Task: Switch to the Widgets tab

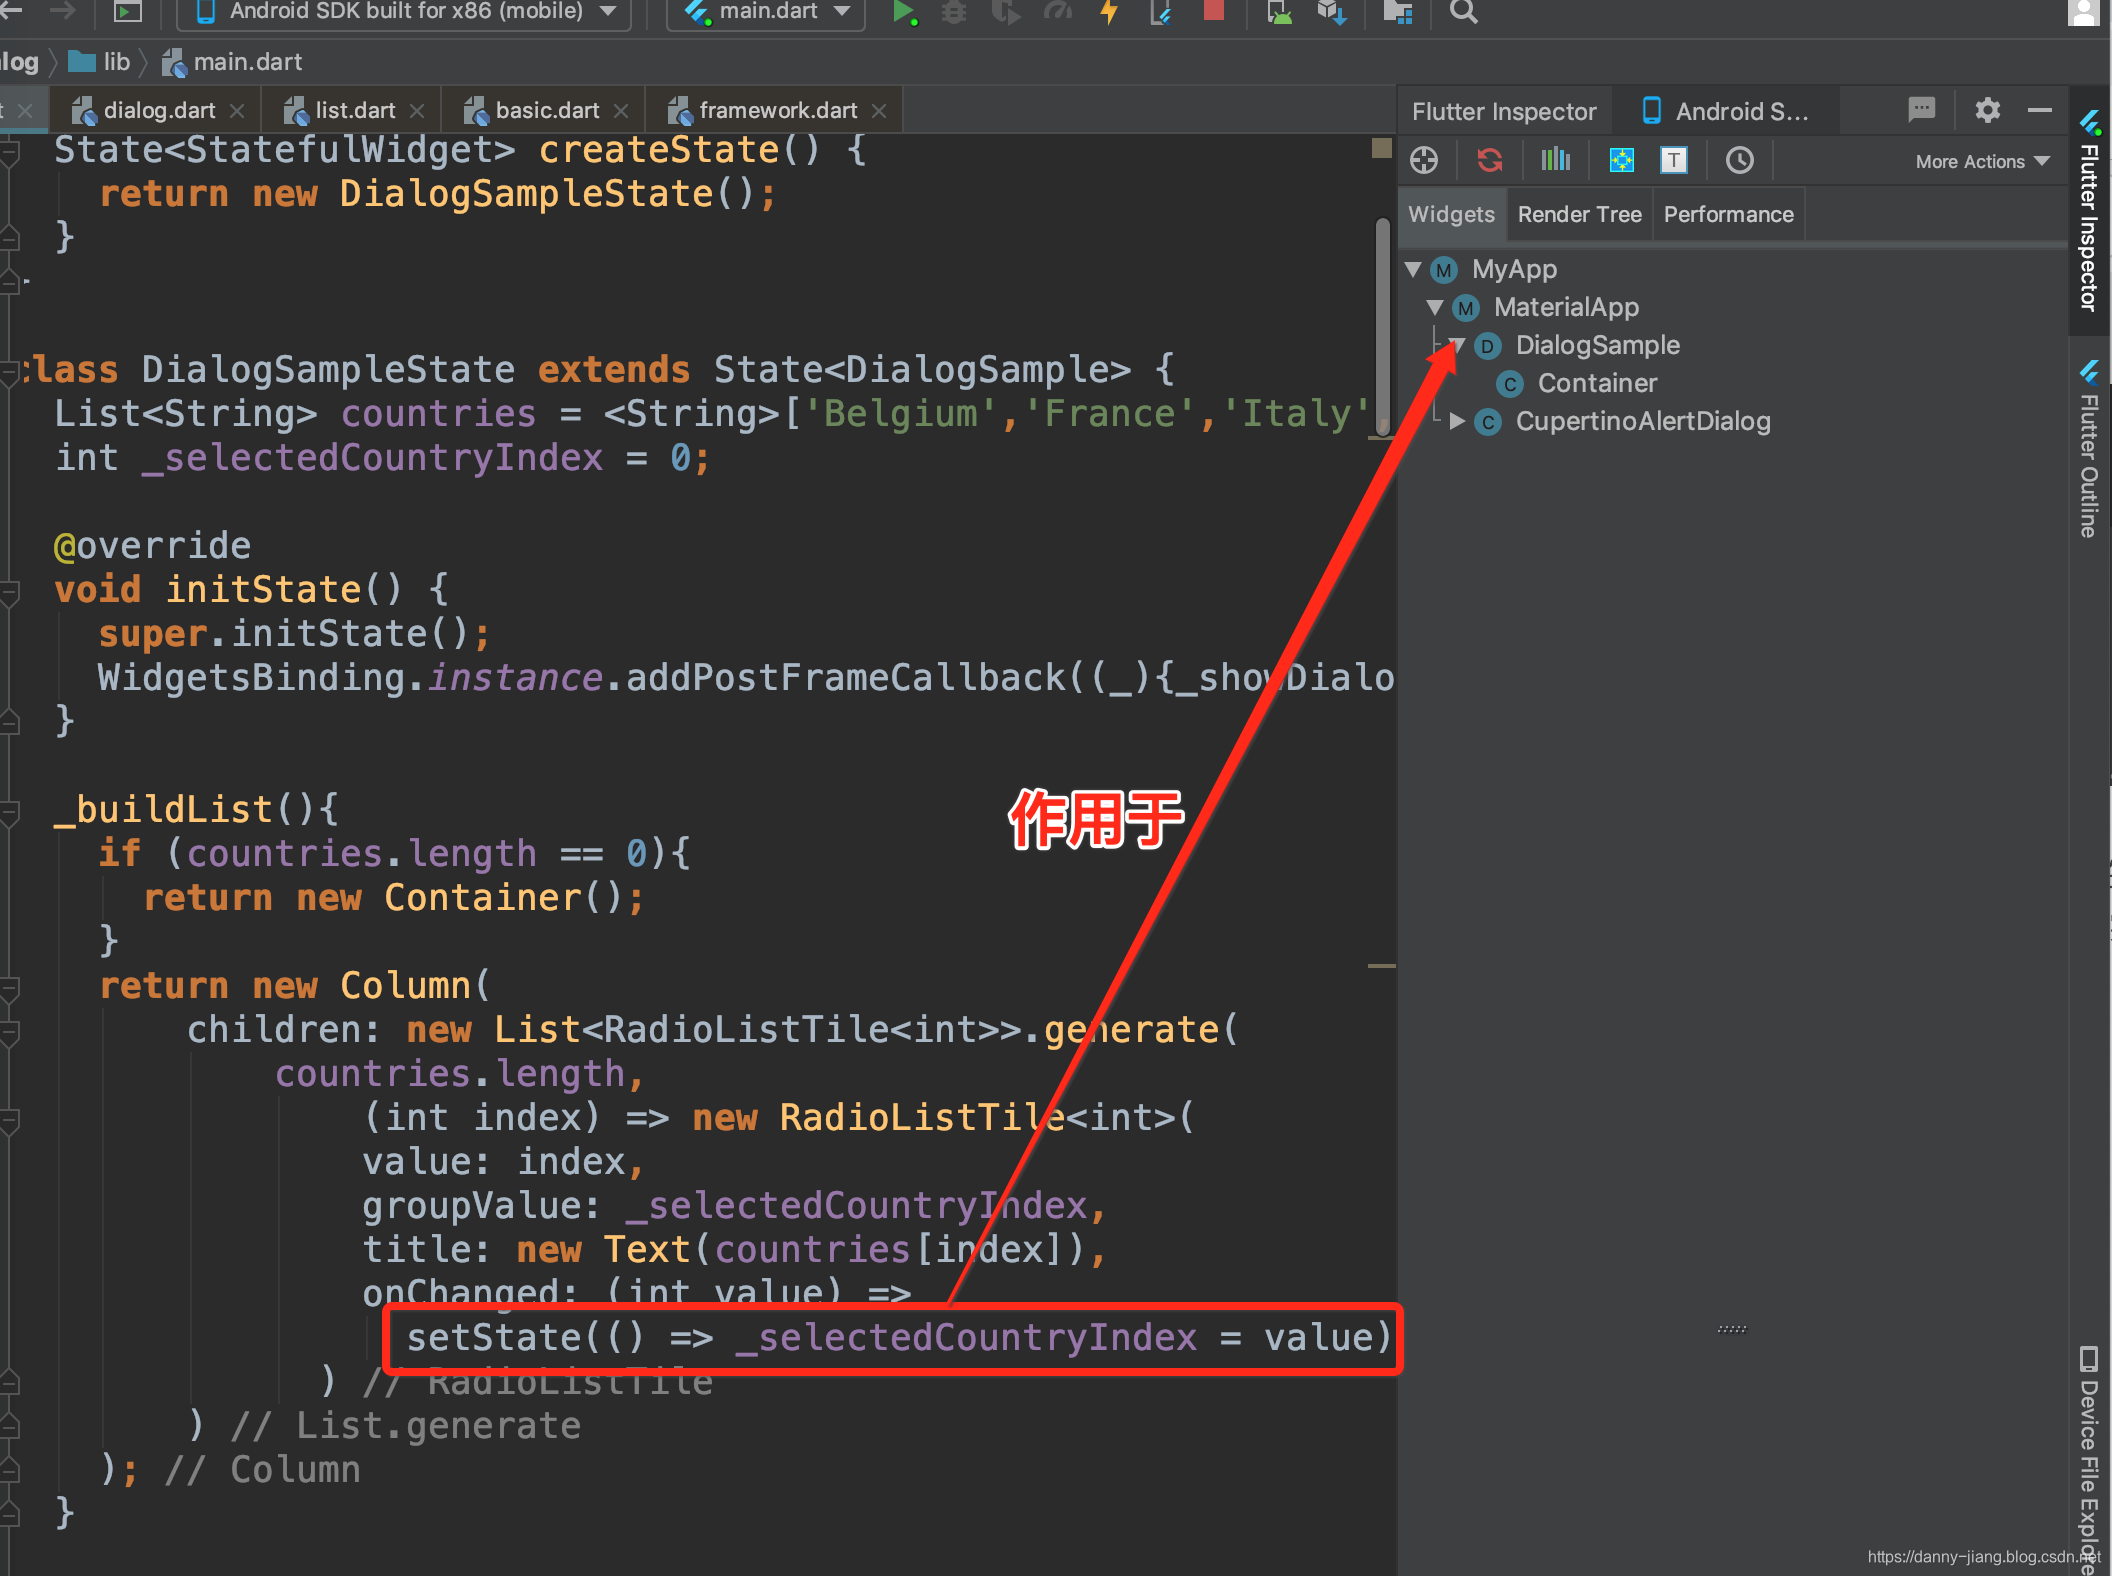Action: pos(1451,214)
